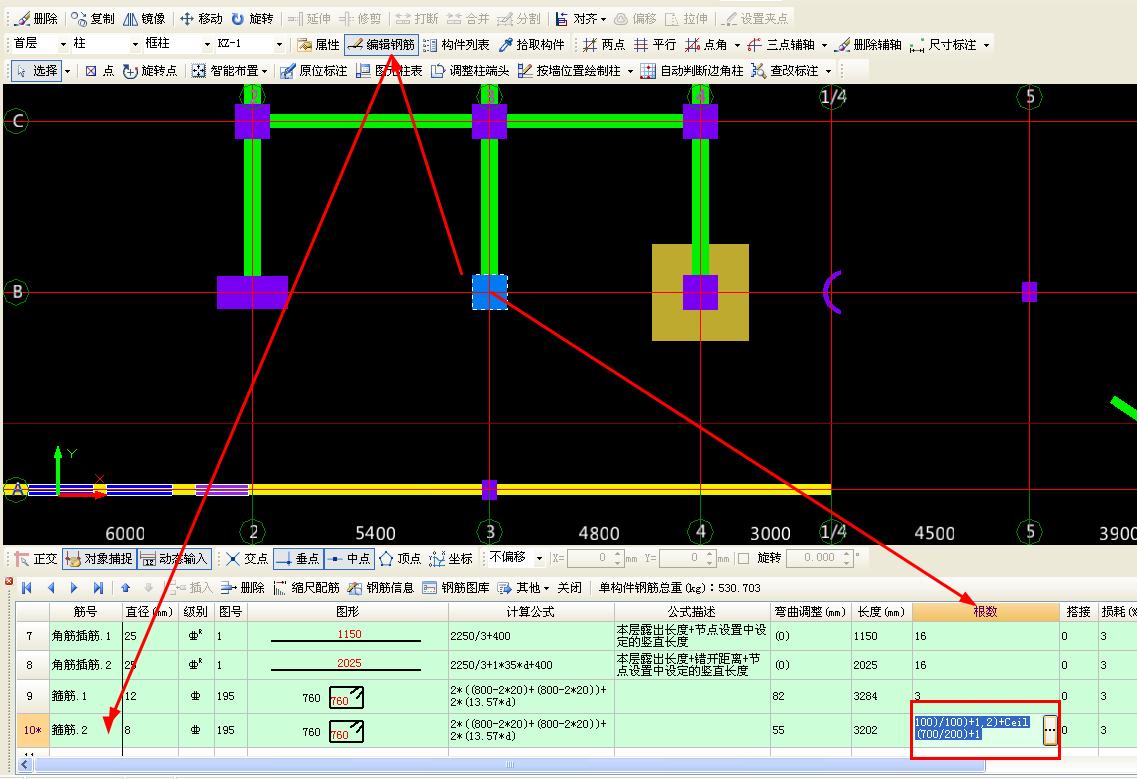The height and width of the screenshot is (779, 1137).
Task: Choose 平行 (parallel) axis tool
Action: tap(655, 45)
